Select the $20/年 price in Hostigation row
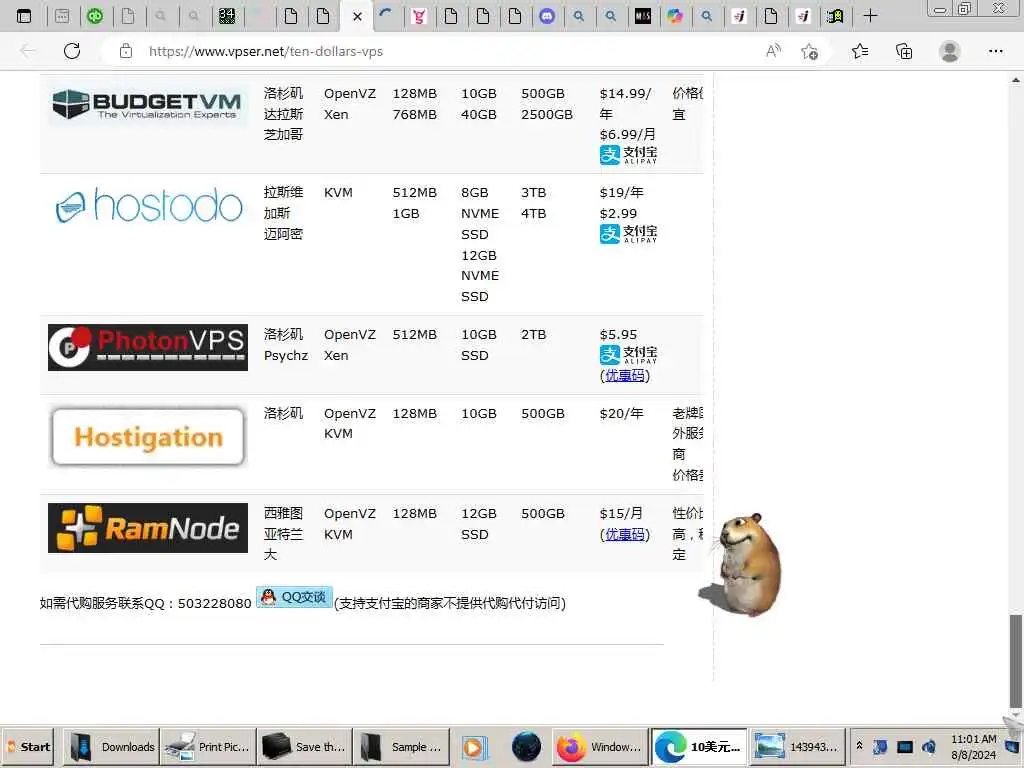The image size is (1024, 768). 621,413
